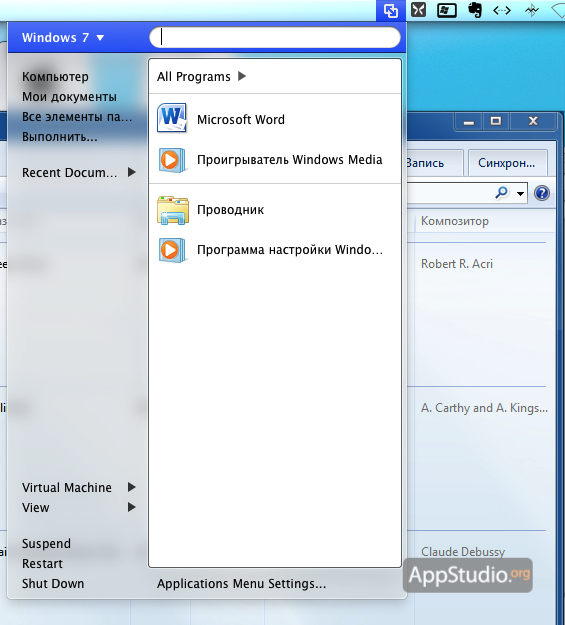Open search options dropdown arrow in Media Player
The image size is (565, 625).
[x=520, y=194]
